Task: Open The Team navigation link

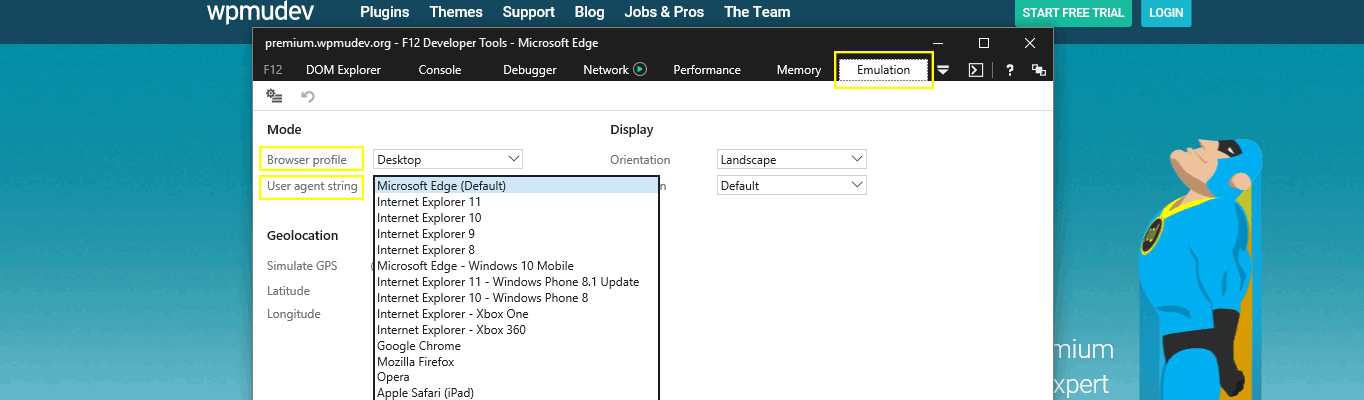Action: pos(757,13)
